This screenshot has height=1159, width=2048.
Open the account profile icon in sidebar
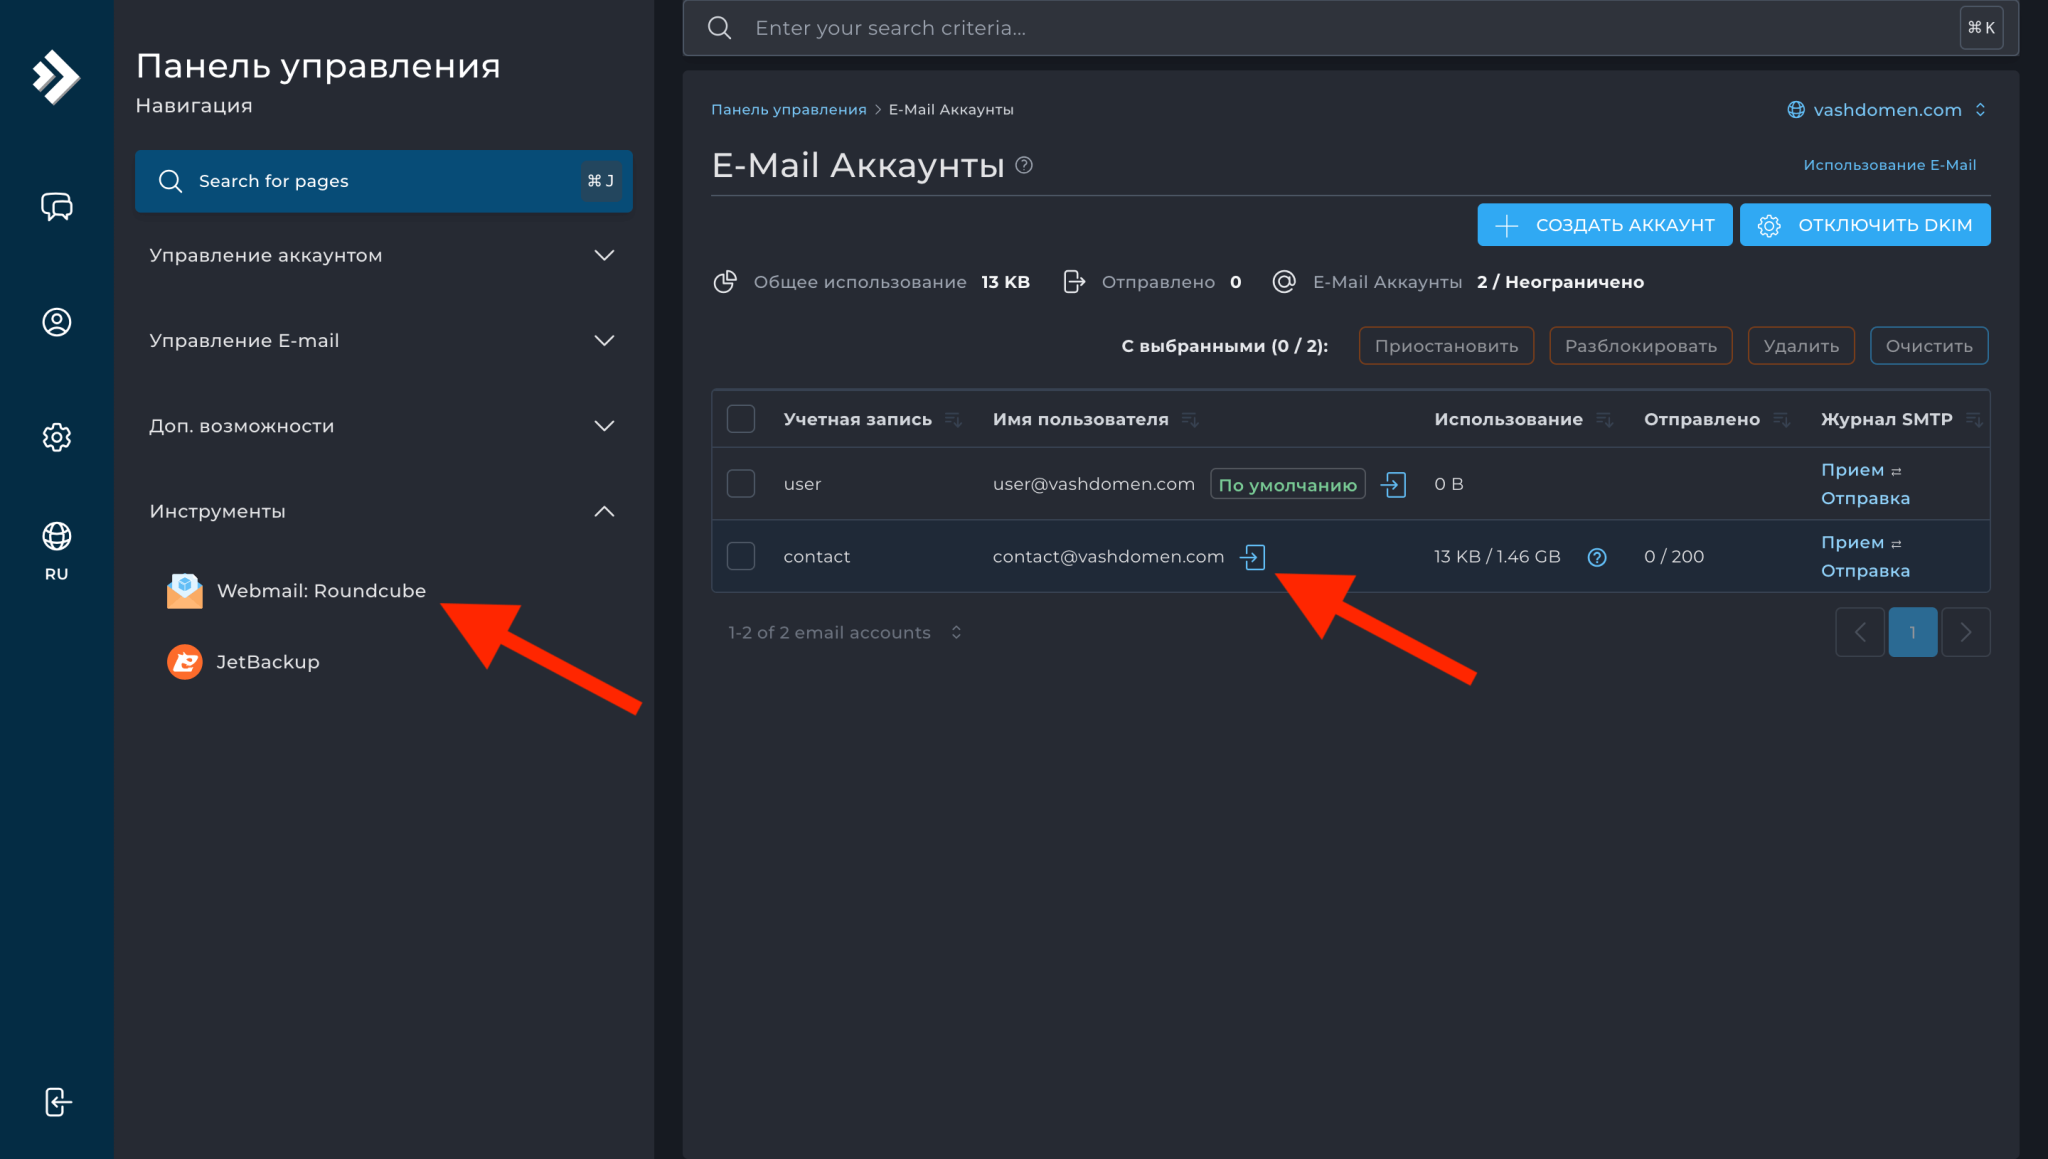[x=56, y=322]
